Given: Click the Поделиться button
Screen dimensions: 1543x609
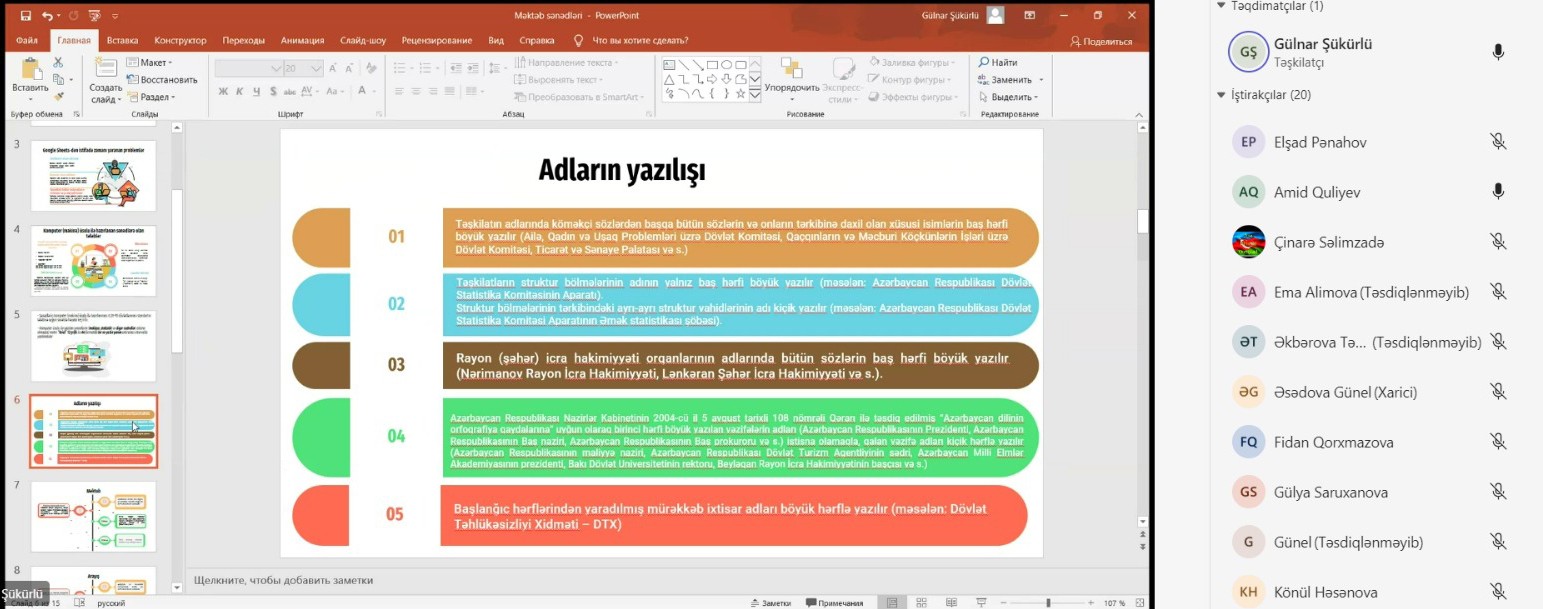Looking at the screenshot, I should (x=1104, y=41).
